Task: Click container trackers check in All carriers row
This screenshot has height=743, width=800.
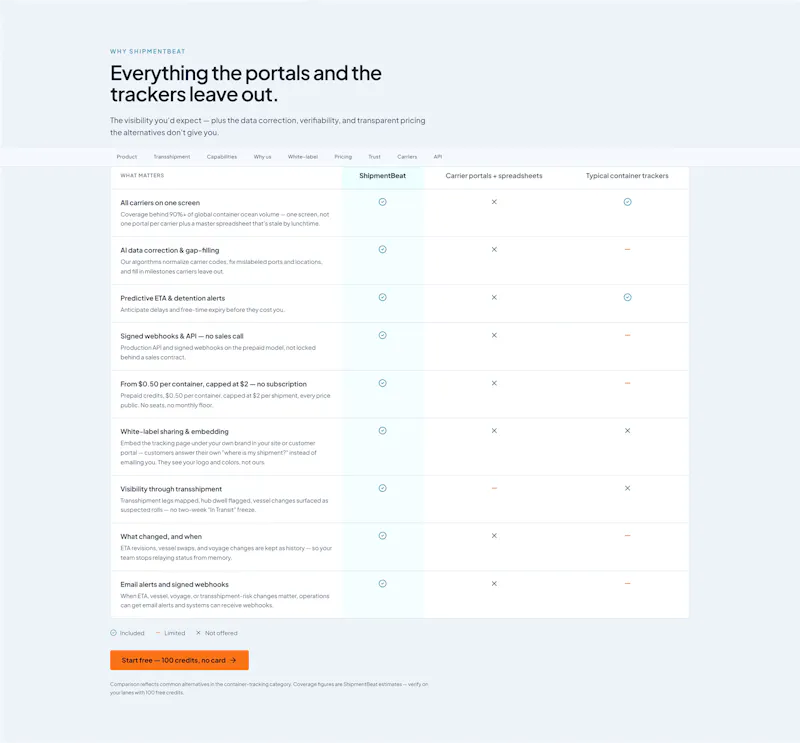Action: click(628, 202)
